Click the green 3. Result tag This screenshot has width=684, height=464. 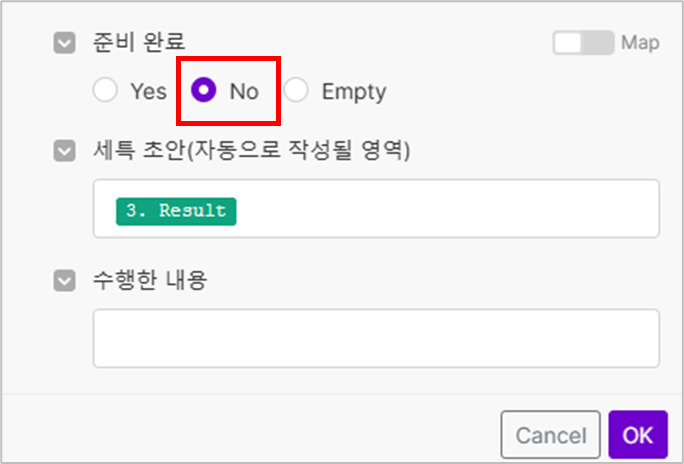pyautogui.click(x=176, y=211)
